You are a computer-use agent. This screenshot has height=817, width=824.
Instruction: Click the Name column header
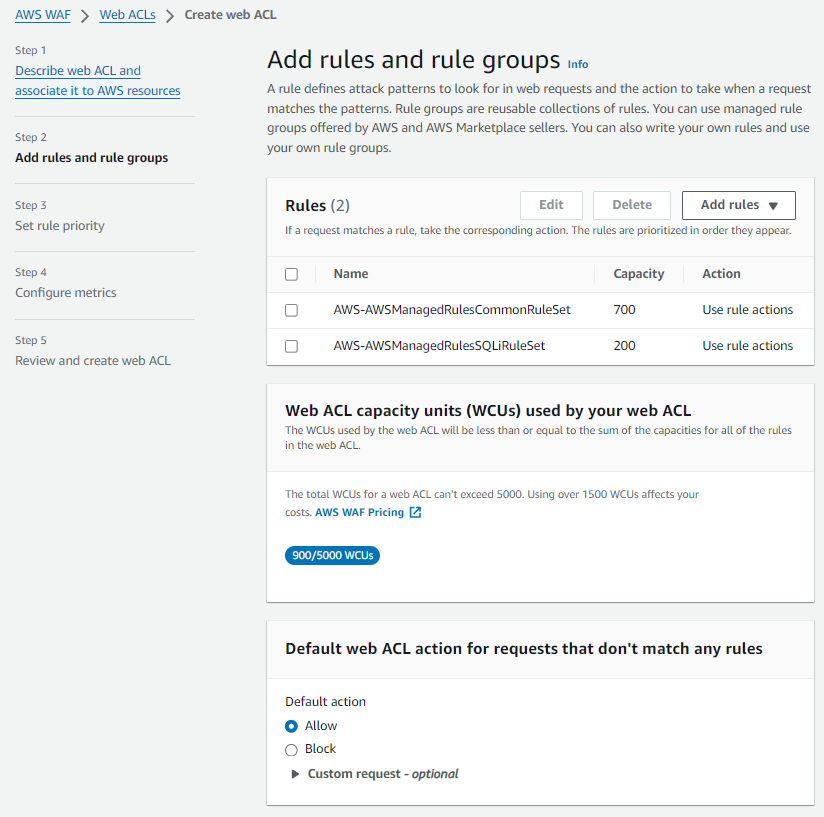[x=351, y=274]
